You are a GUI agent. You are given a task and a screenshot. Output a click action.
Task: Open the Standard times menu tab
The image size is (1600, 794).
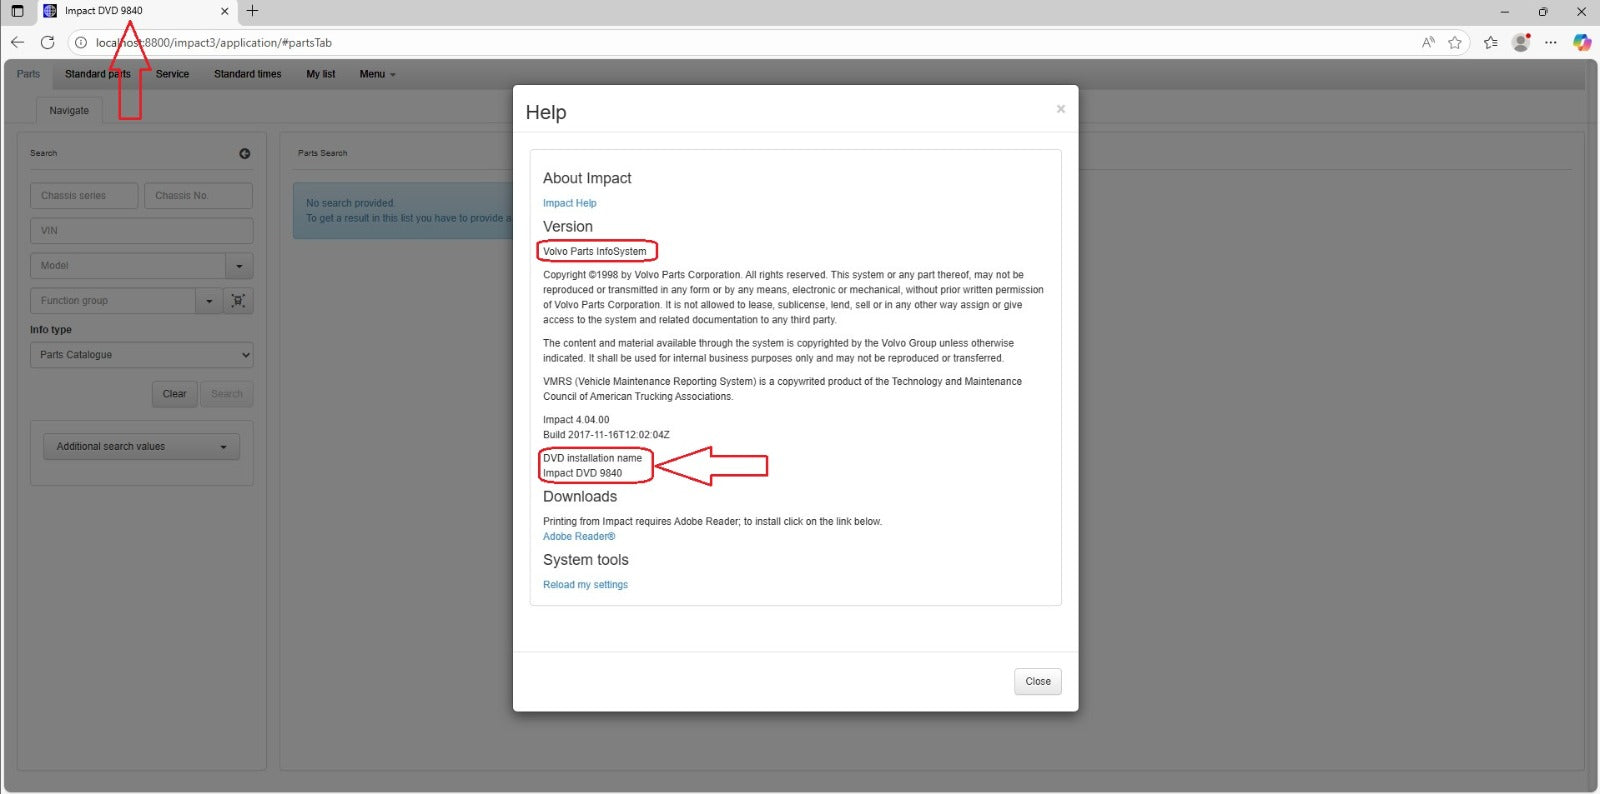click(247, 74)
